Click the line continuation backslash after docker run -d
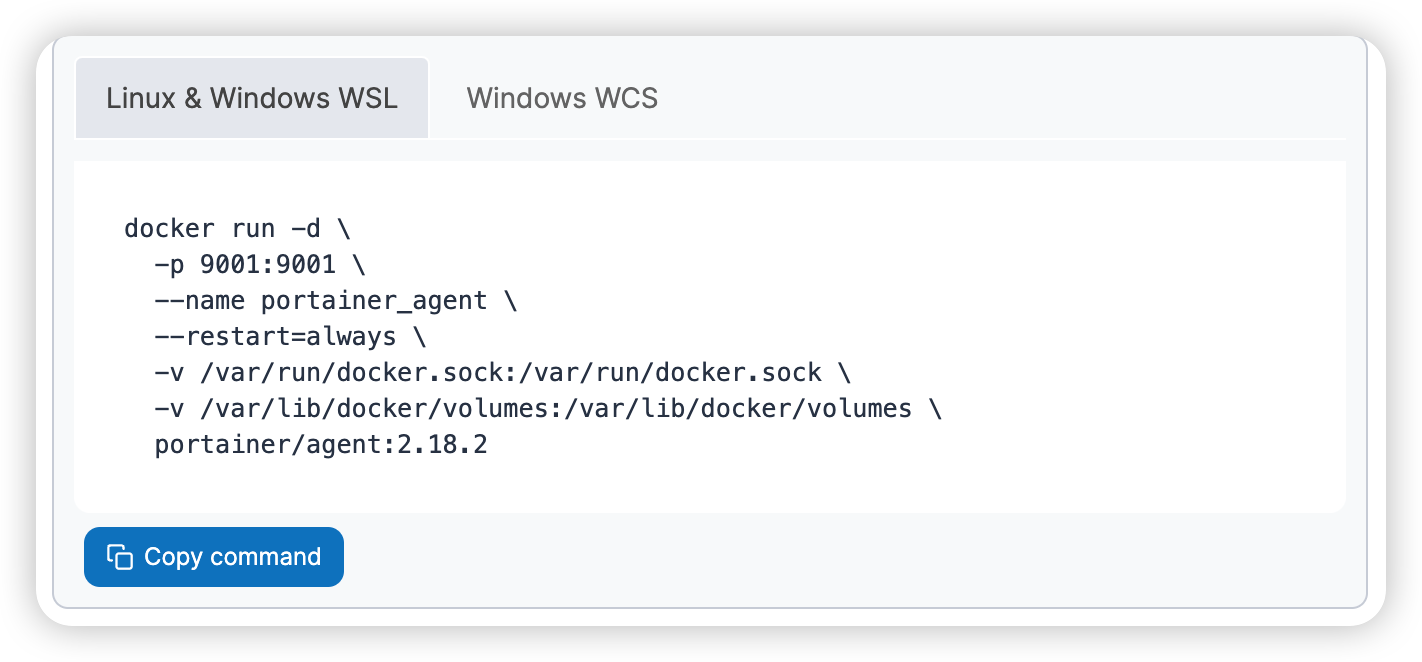Viewport: 1422px width, 662px height. point(342,228)
